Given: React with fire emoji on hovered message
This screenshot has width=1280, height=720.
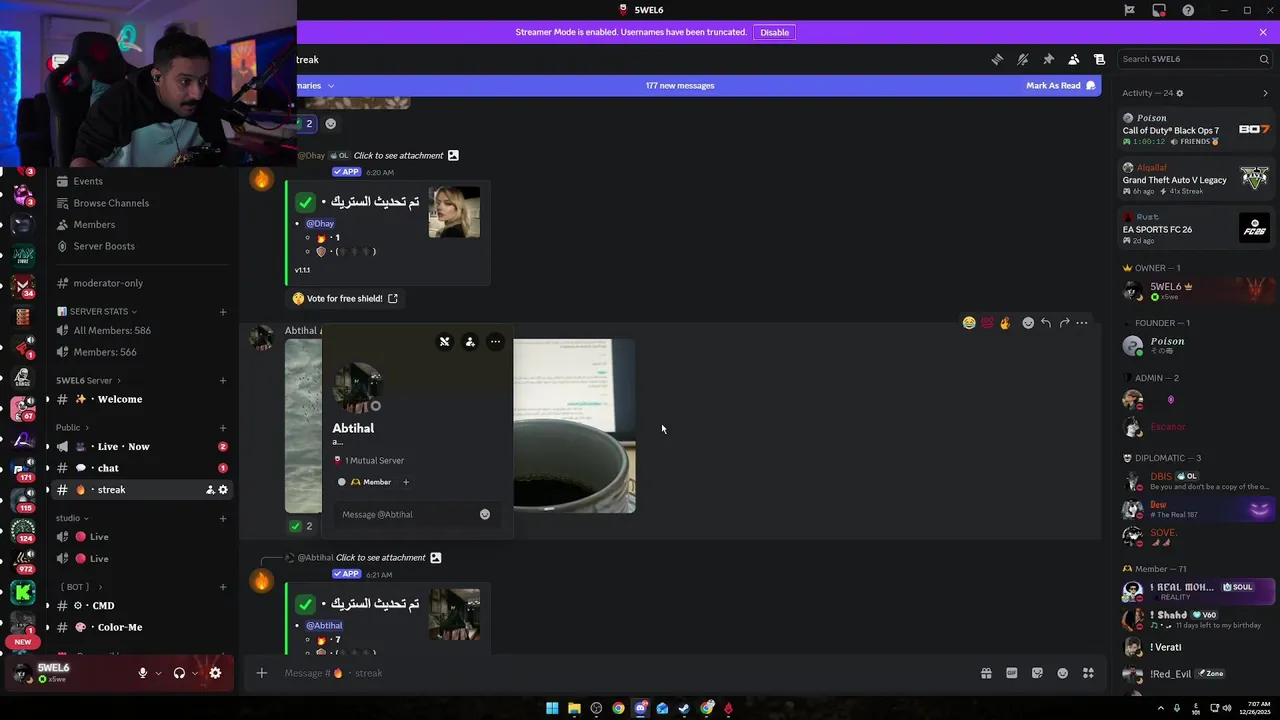Looking at the screenshot, I should click(x=1005, y=323).
